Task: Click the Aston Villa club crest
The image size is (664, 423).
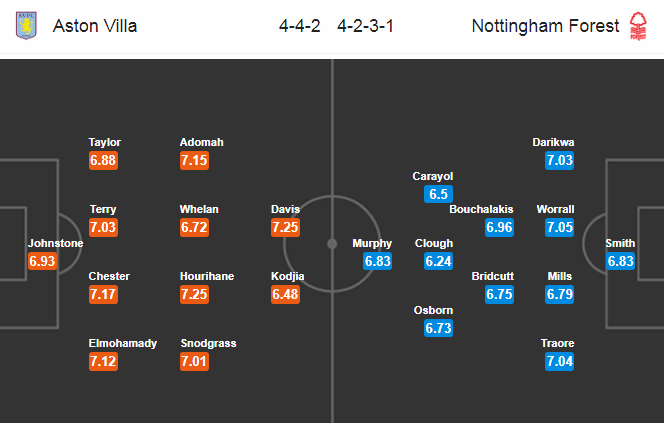Action: (25, 26)
